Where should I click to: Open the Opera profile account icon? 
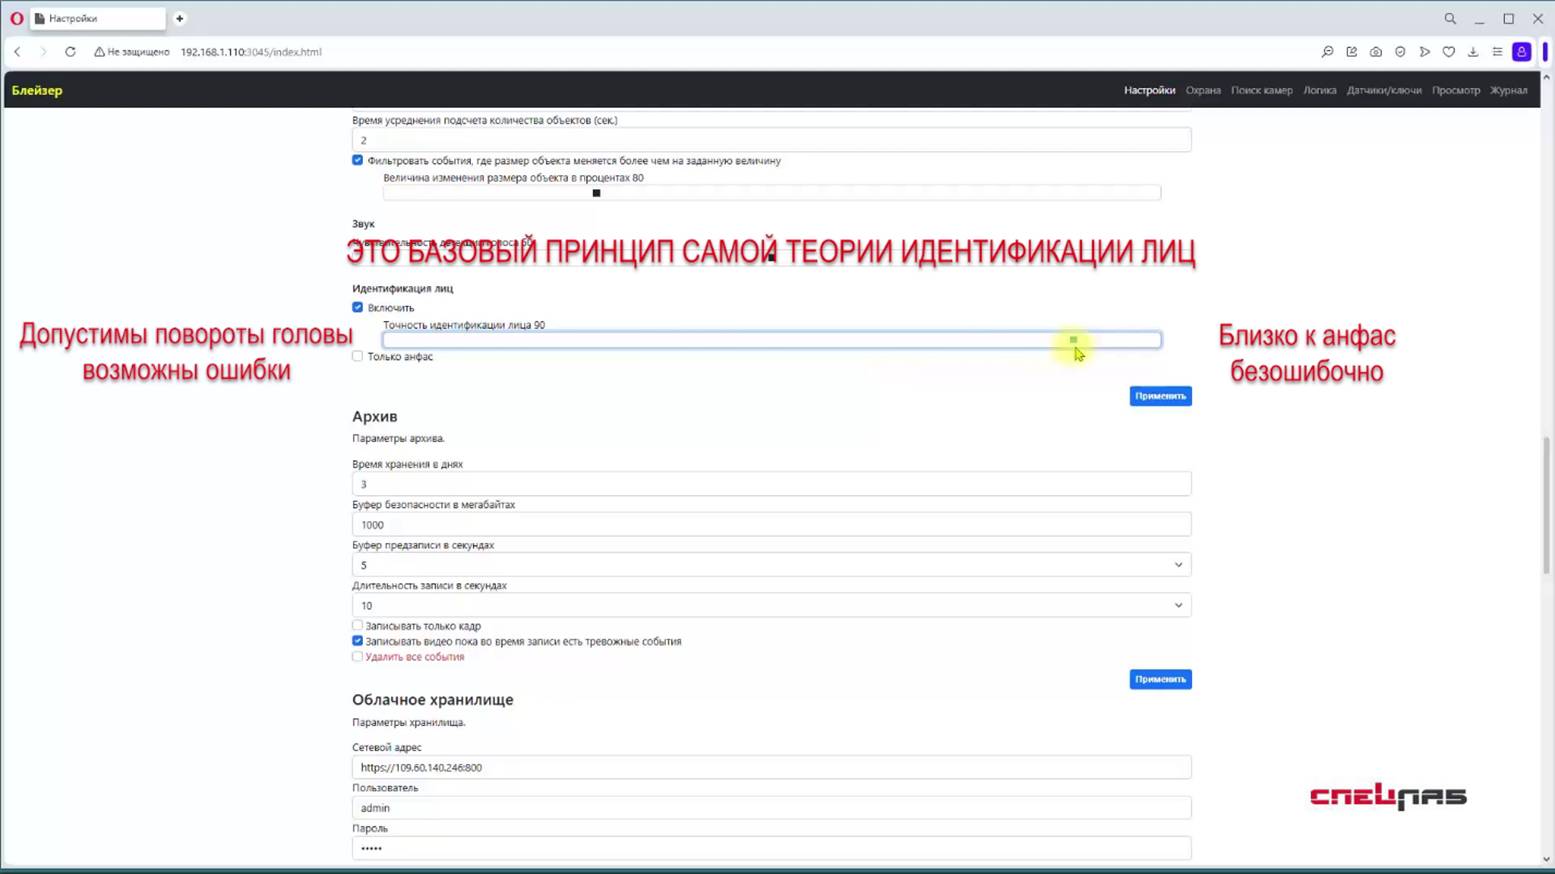(x=1522, y=52)
